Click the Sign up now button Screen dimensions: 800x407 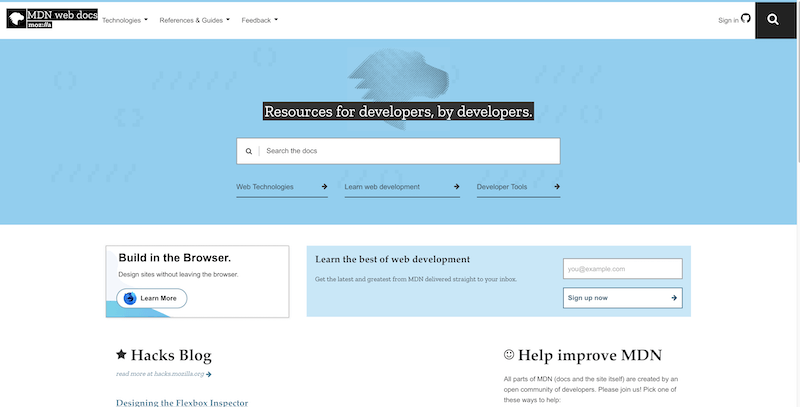[622, 298]
